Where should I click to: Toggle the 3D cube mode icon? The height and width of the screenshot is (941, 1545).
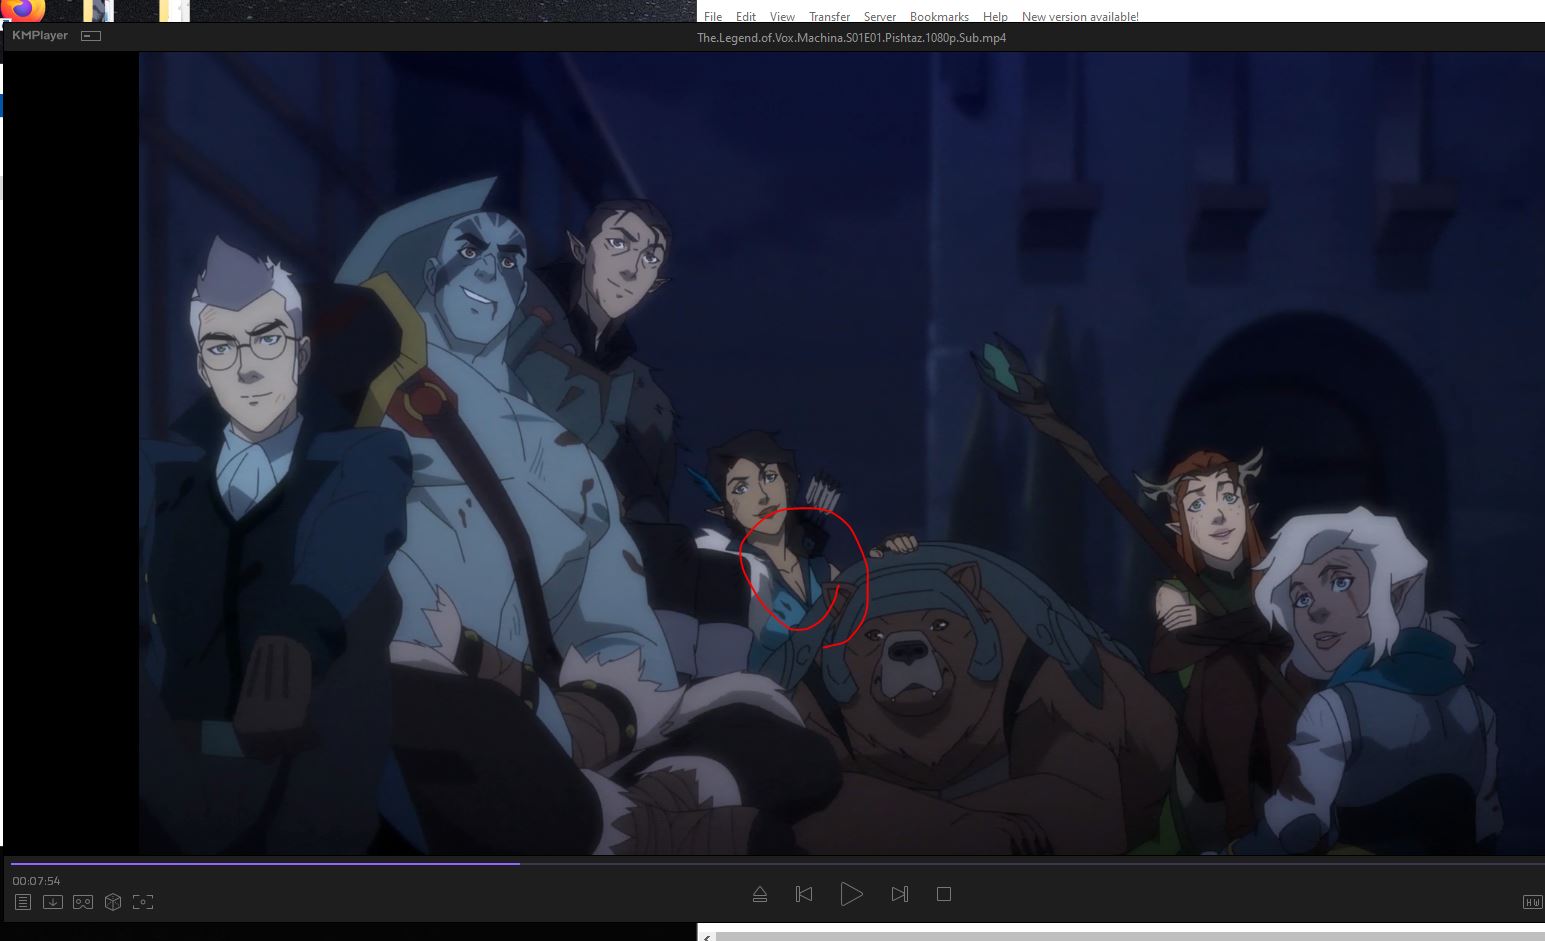[113, 902]
